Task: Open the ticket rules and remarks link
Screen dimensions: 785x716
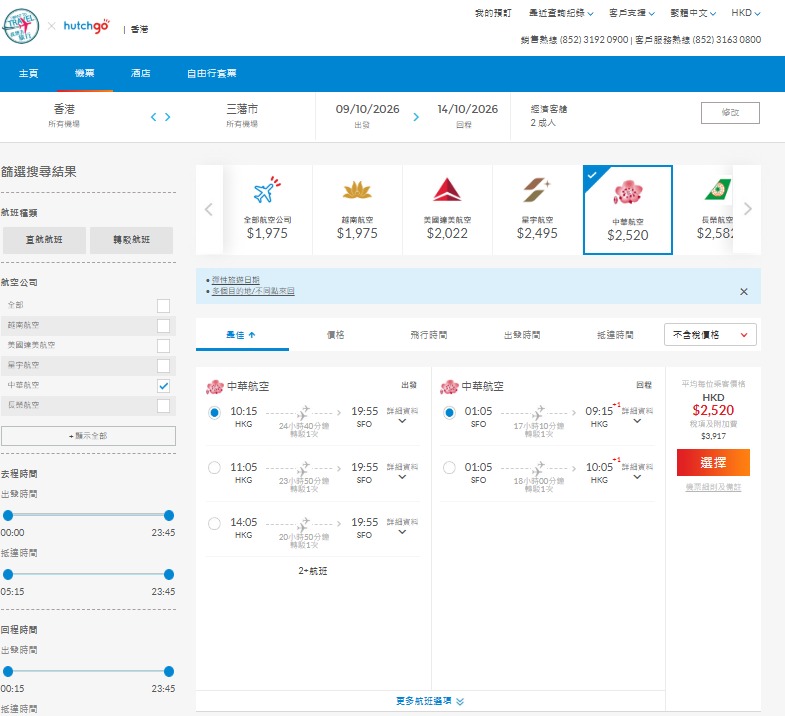Action: click(x=713, y=487)
